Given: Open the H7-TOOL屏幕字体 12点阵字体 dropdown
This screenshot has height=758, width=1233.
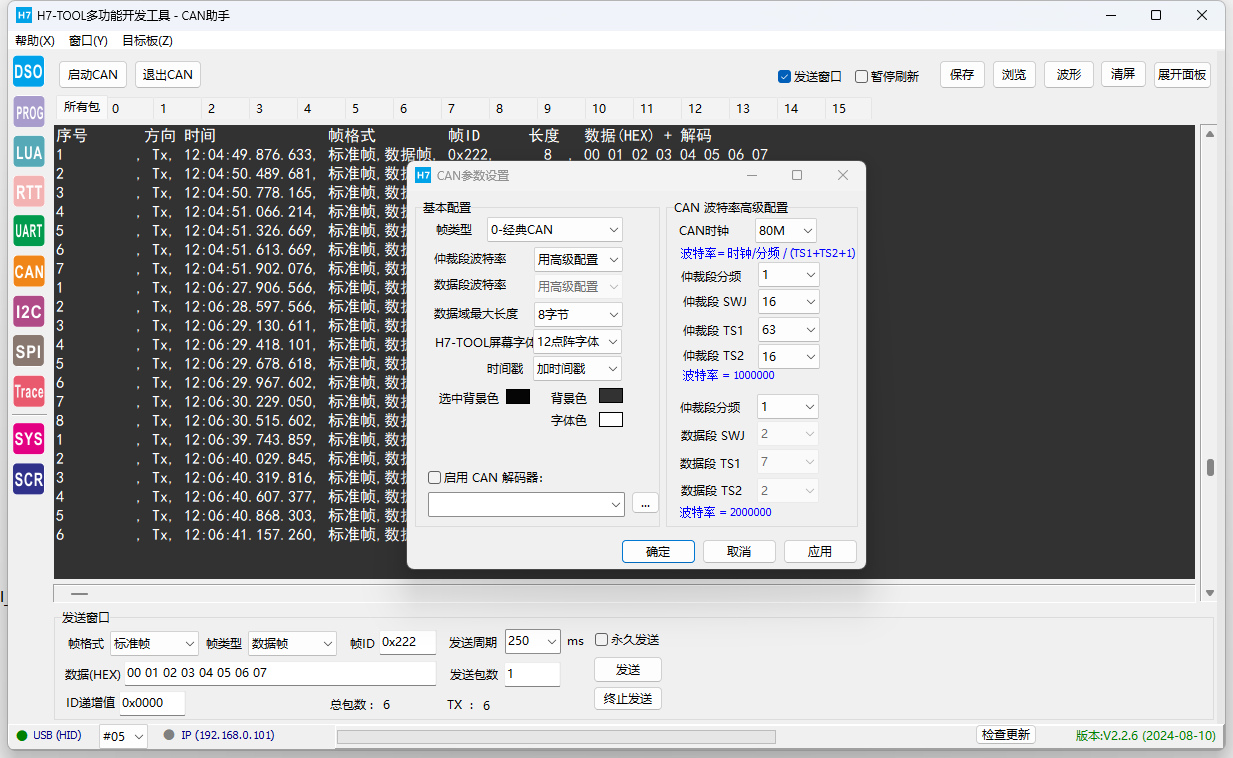Looking at the screenshot, I should coord(578,342).
